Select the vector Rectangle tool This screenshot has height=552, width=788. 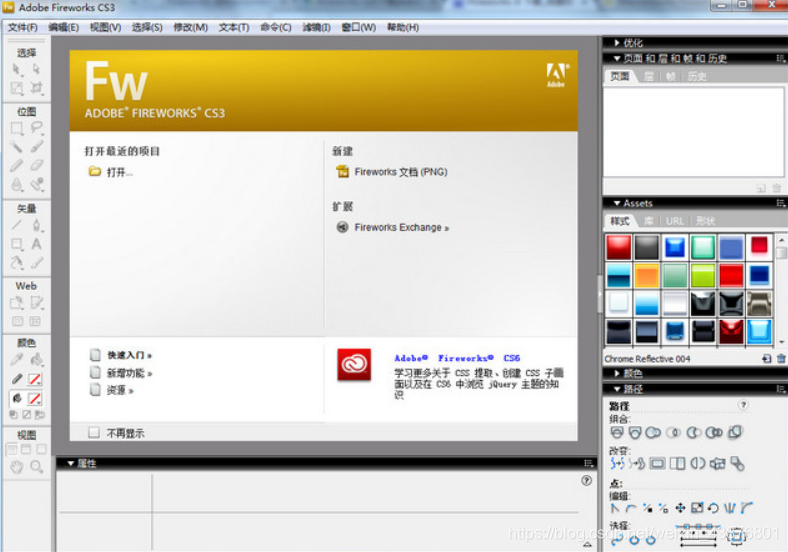click(x=17, y=244)
